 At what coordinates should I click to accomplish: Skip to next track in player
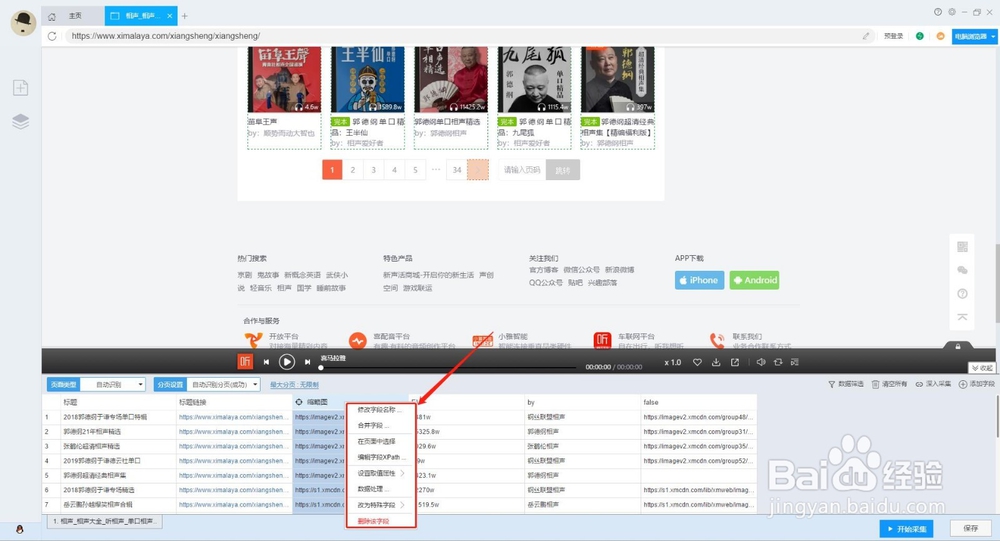tap(307, 362)
